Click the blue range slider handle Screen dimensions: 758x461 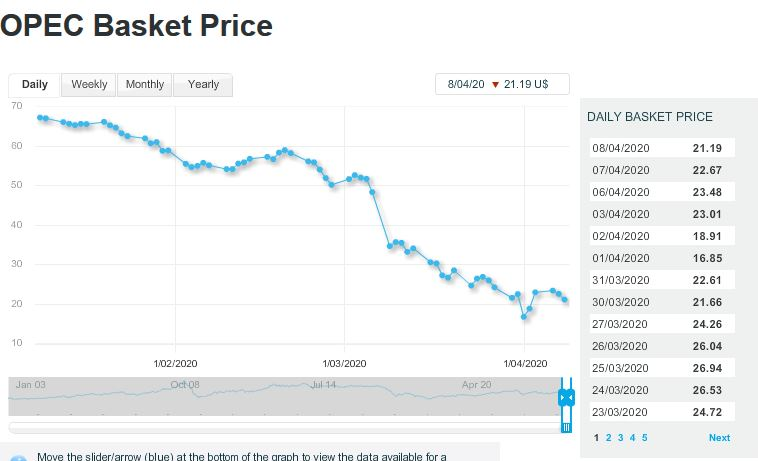click(566, 398)
